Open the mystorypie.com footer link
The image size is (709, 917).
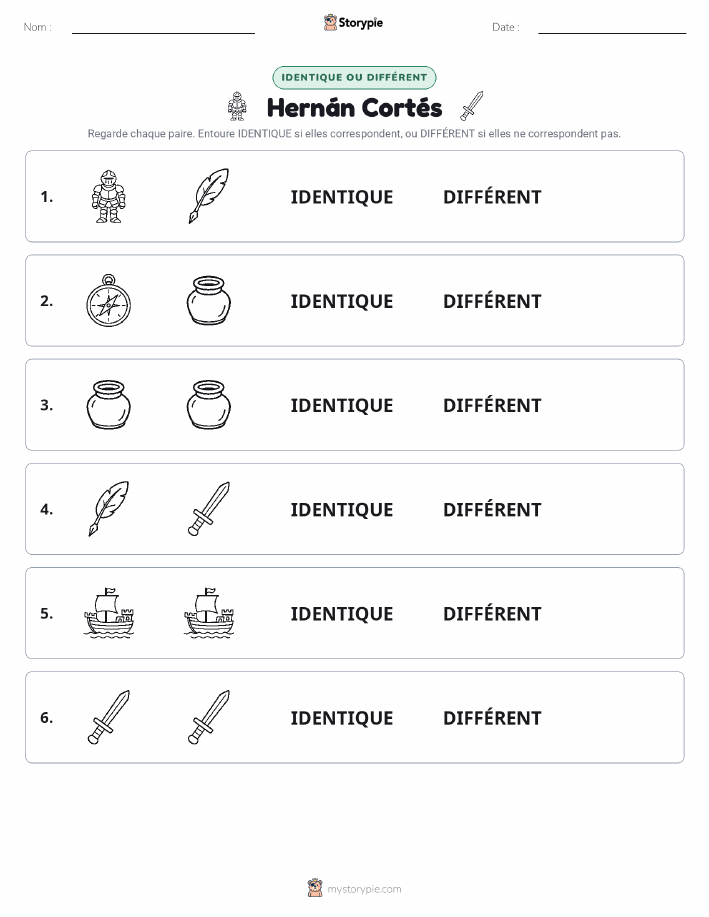[x=354, y=888]
